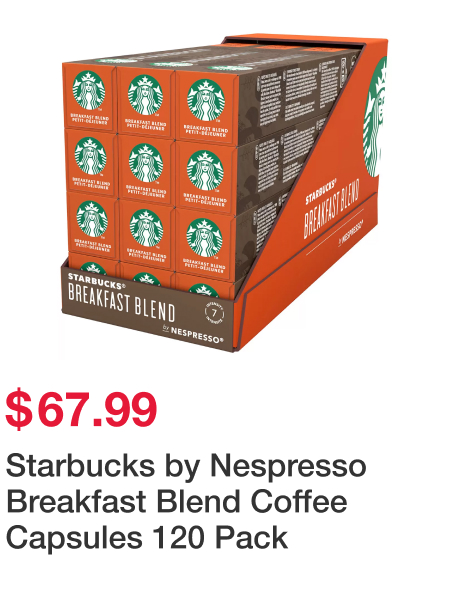Click the red $67.99 price
The width and height of the screenshot is (450, 600).
tap(81, 409)
